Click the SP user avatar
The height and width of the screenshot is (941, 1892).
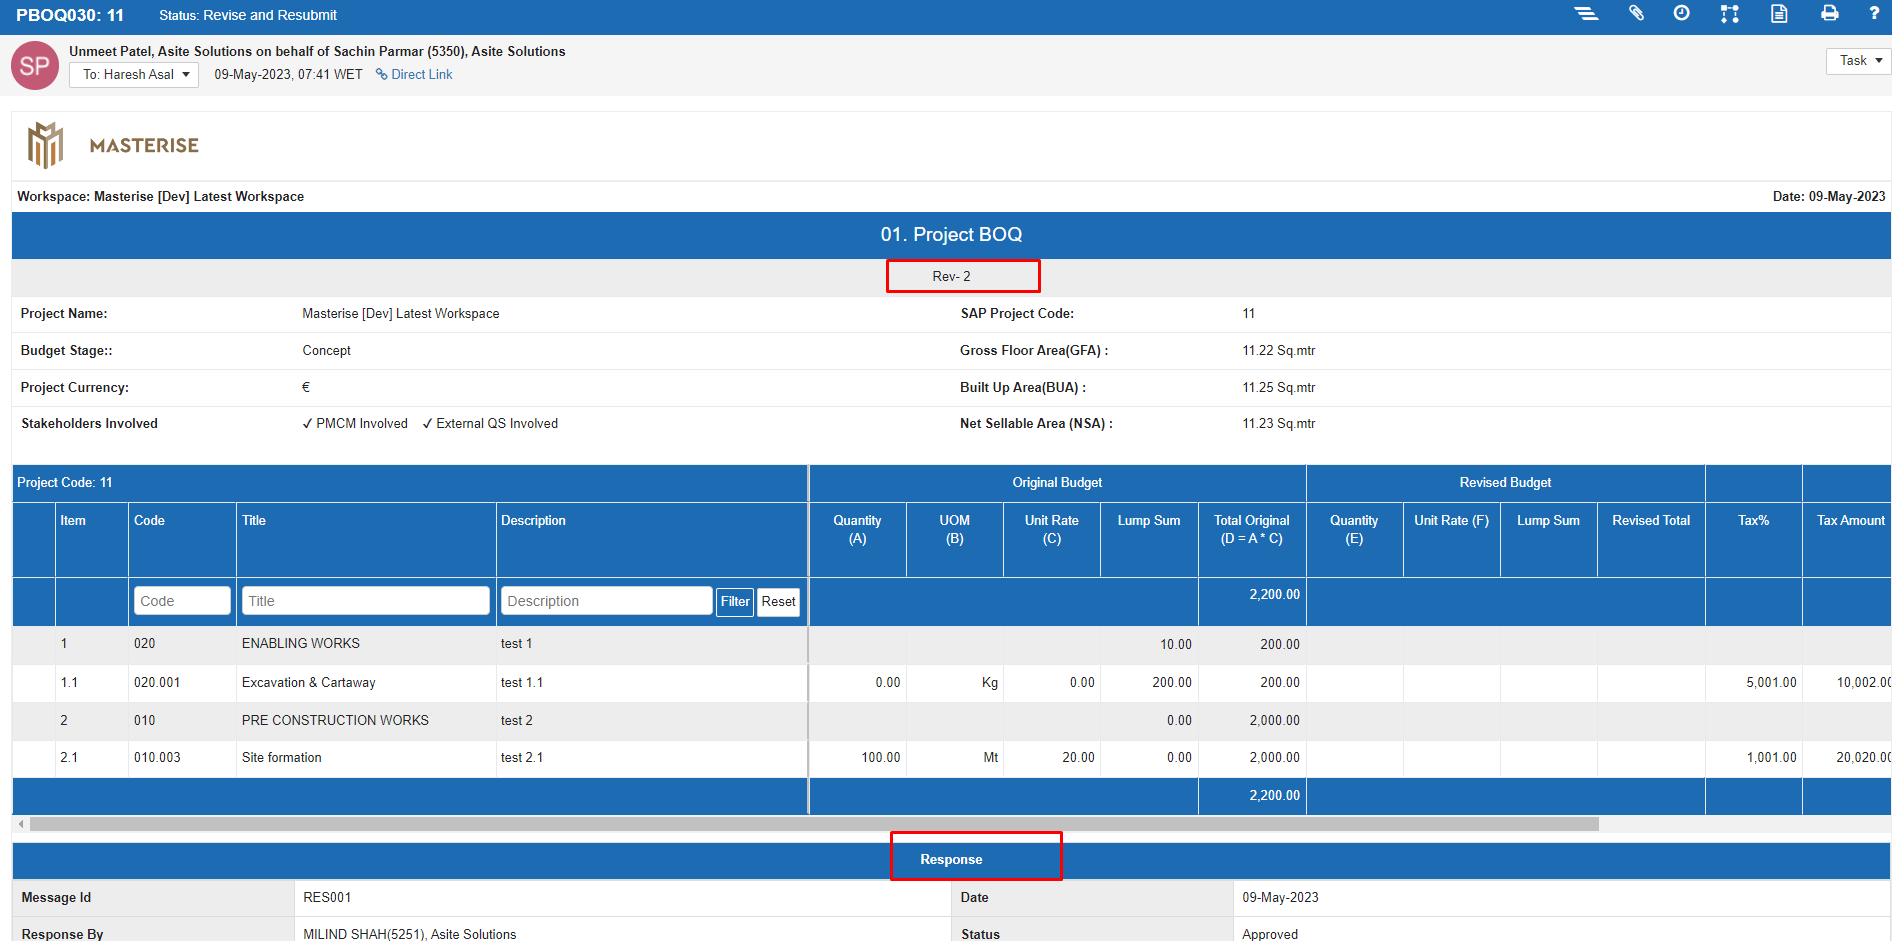(x=35, y=66)
